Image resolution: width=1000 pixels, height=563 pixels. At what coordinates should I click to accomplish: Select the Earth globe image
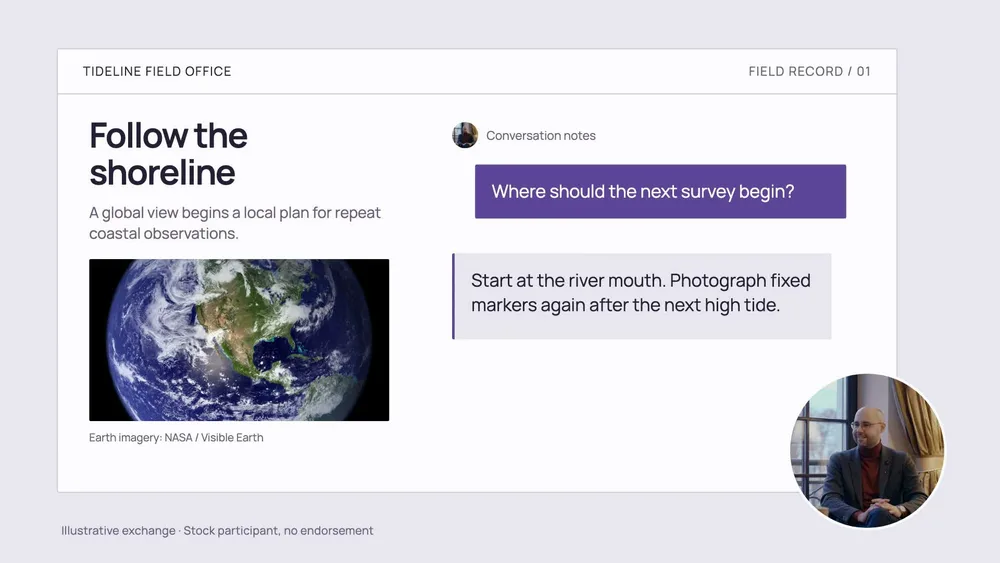[239, 340]
